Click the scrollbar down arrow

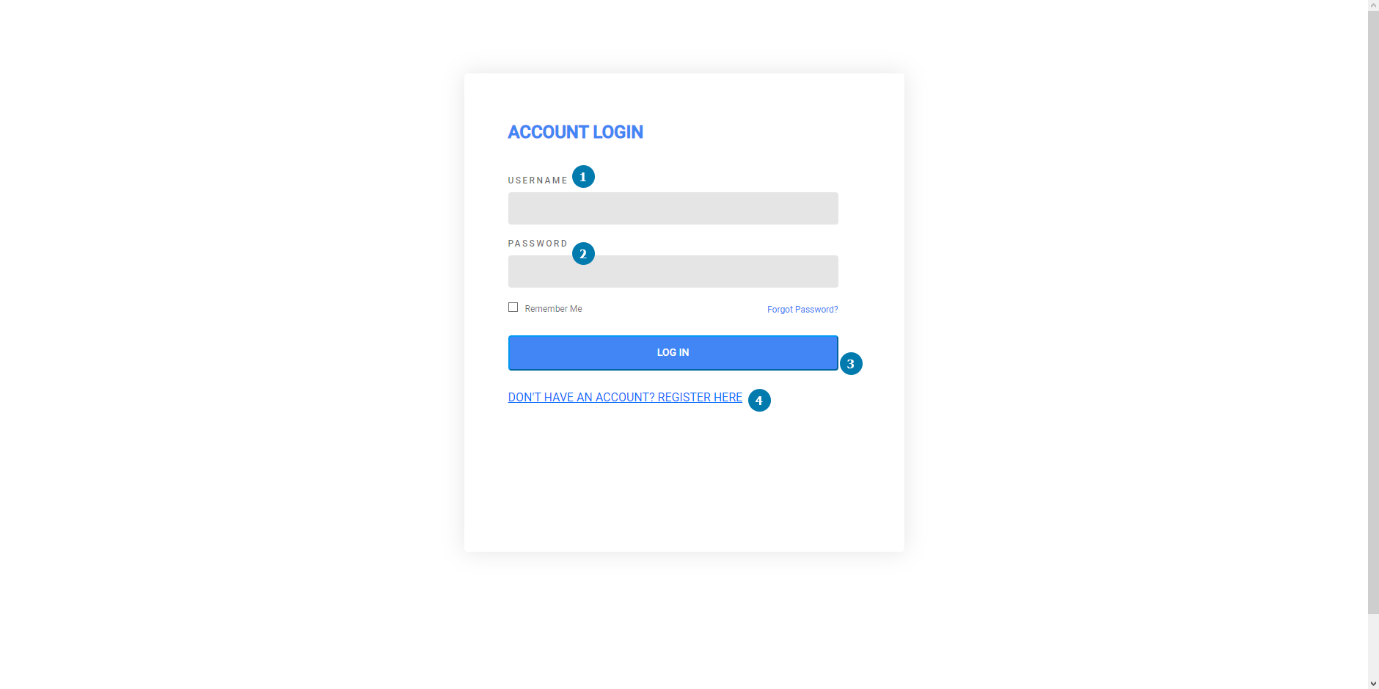[1373, 683]
